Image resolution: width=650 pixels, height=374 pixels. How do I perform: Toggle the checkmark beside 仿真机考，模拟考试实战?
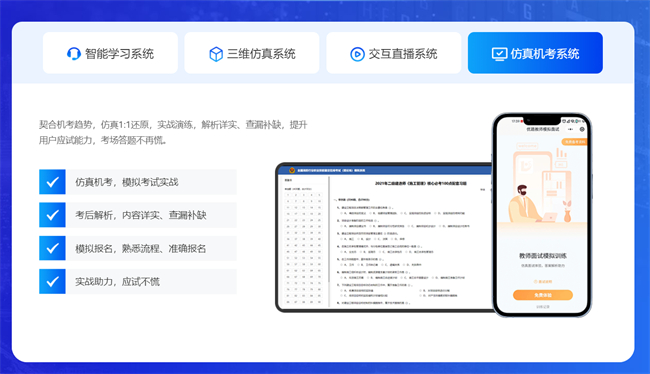(x=52, y=182)
